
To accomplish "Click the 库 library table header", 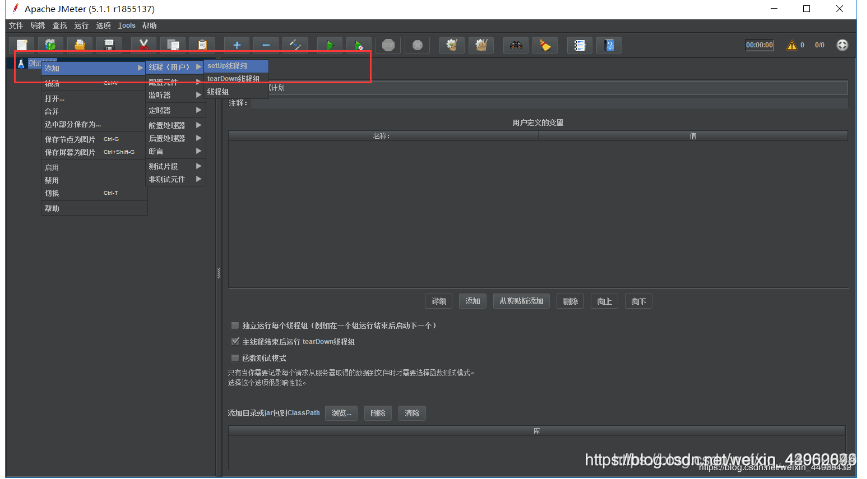I will tap(537, 431).
